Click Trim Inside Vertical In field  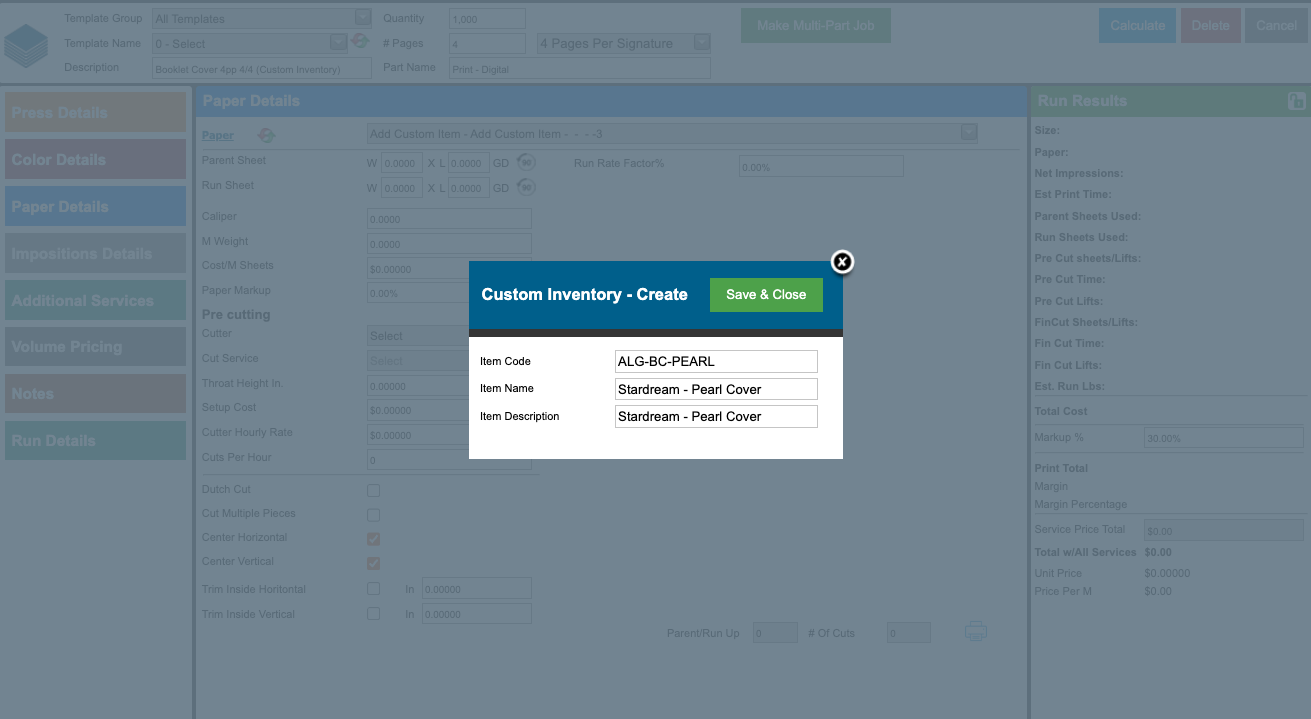coord(477,614)
